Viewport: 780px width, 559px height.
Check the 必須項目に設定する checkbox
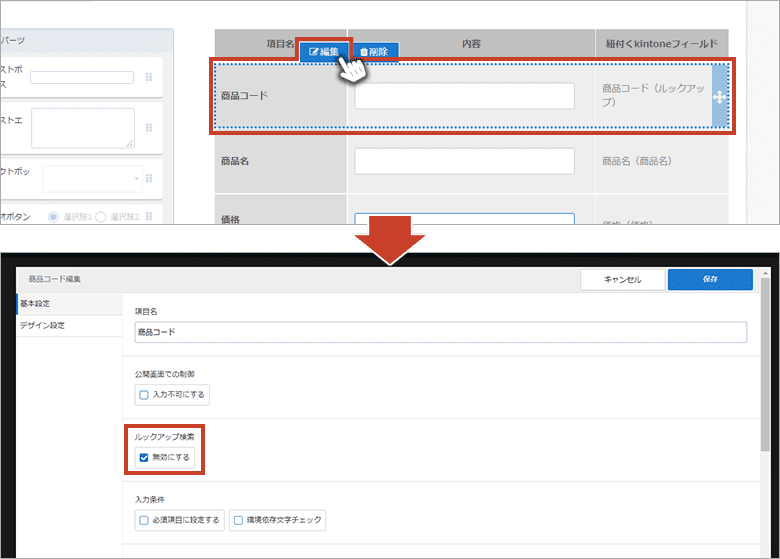click(144, 520)
